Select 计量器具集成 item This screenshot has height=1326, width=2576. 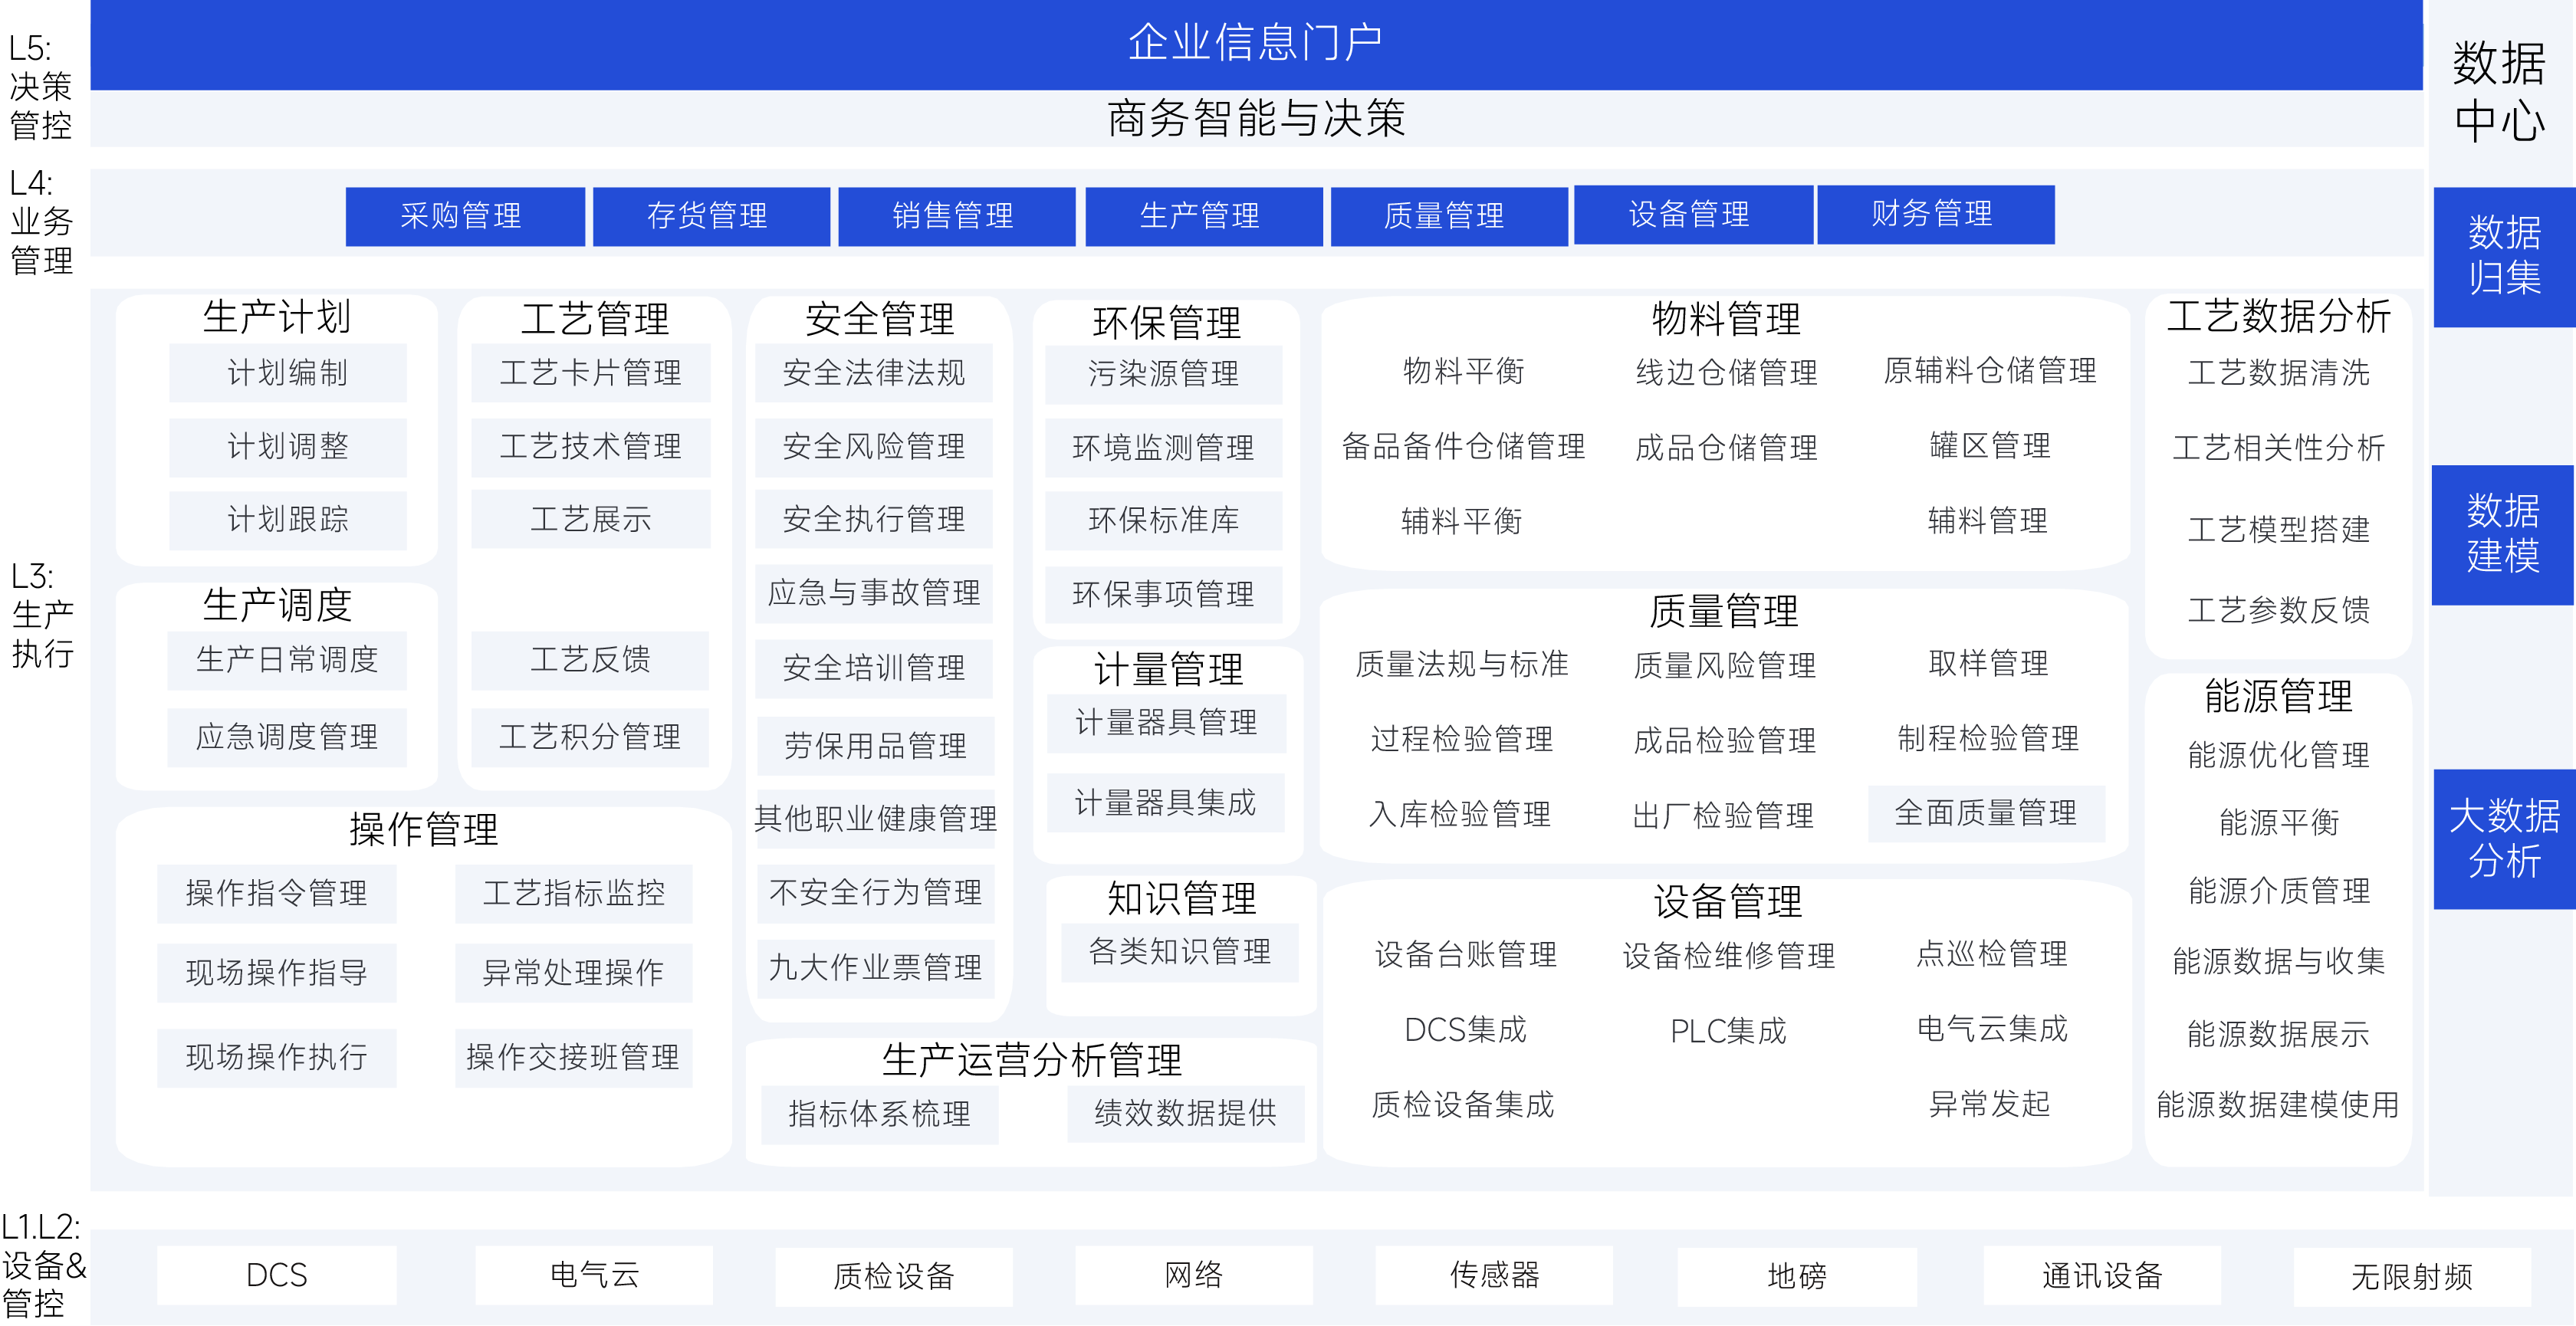pos(1166,803)
